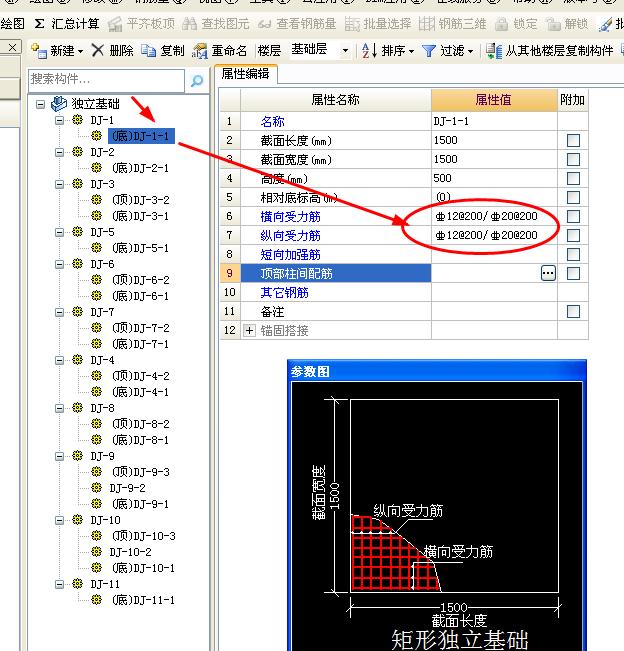Screen dimensions: 624x651
Task: Click the 锁定 lock icon
Action: point(502,24)
